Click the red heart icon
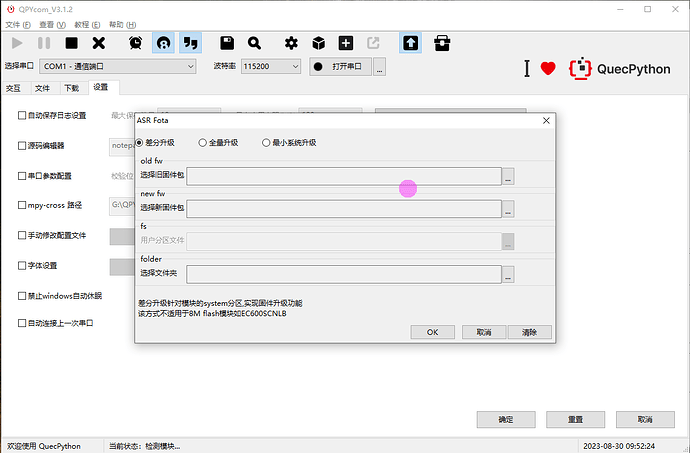Viewport: 690px width, 453px height. (x=548, y=69)
